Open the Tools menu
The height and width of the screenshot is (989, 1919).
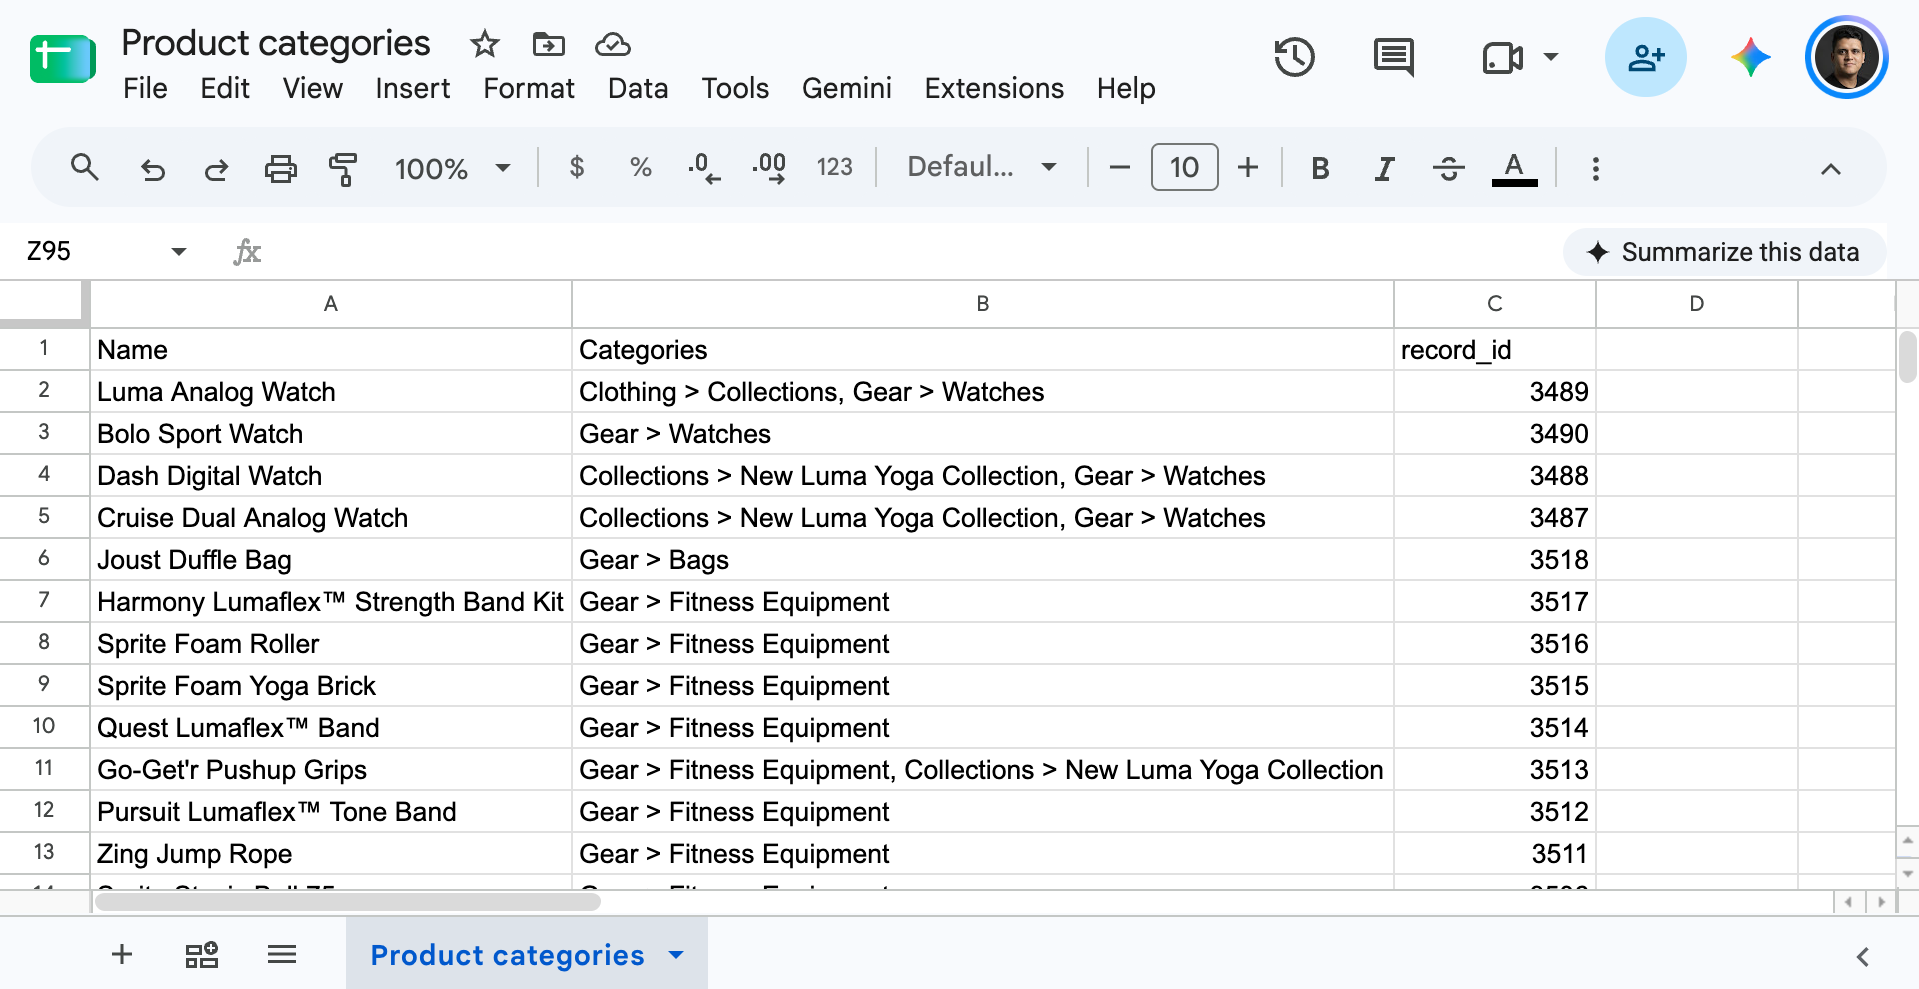pos(735,88)
